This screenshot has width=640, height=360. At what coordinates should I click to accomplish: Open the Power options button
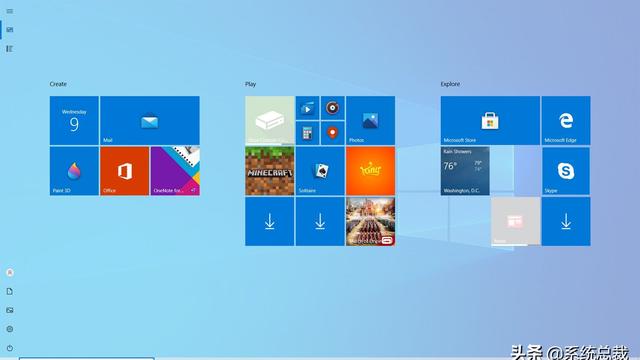point(10,348)
